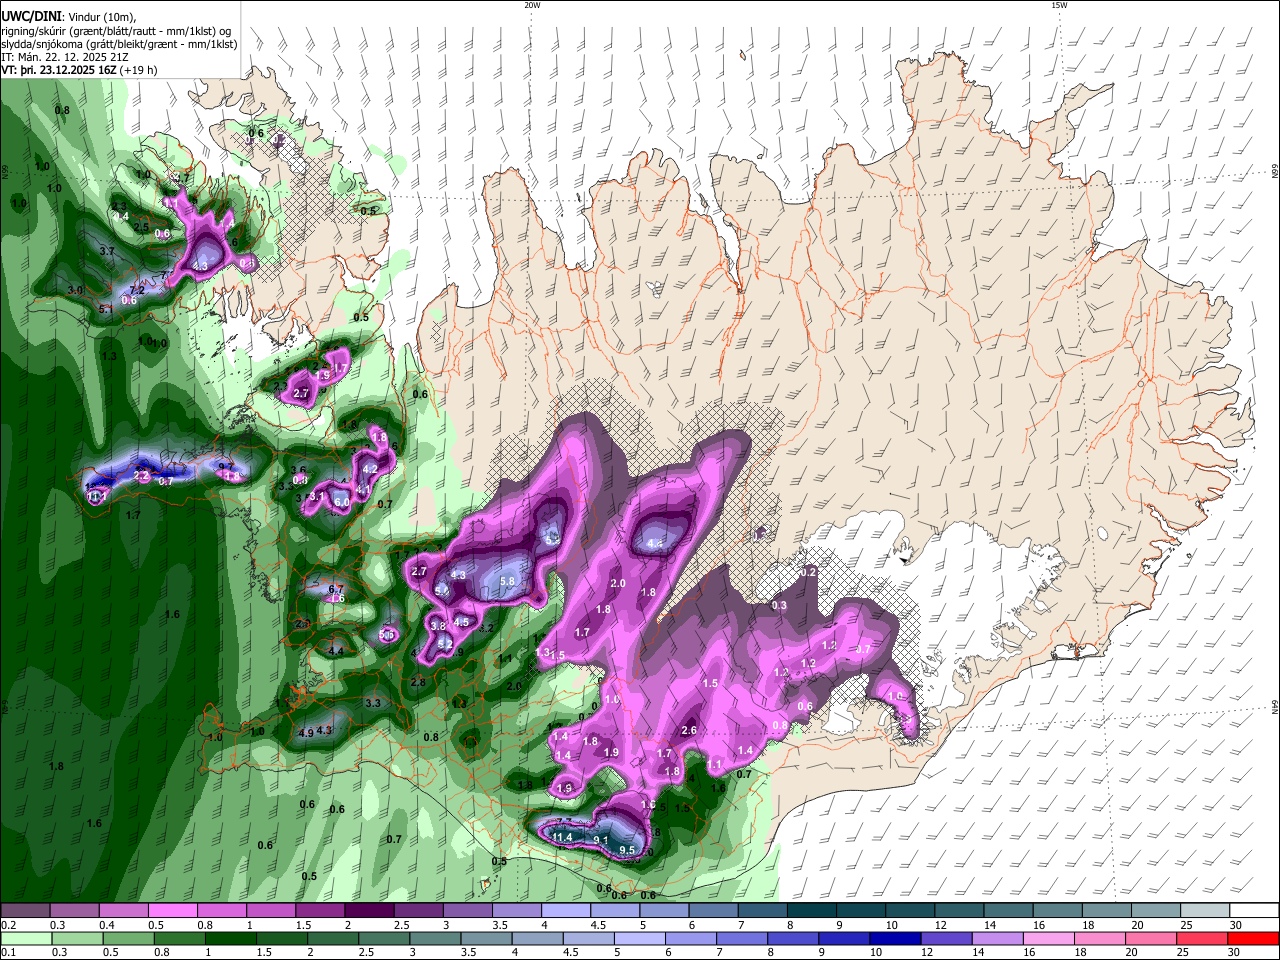Pick the dark mauve swatch marked 0.2 on the upper scale
The image size is (1280, 960).
[25, 911]
